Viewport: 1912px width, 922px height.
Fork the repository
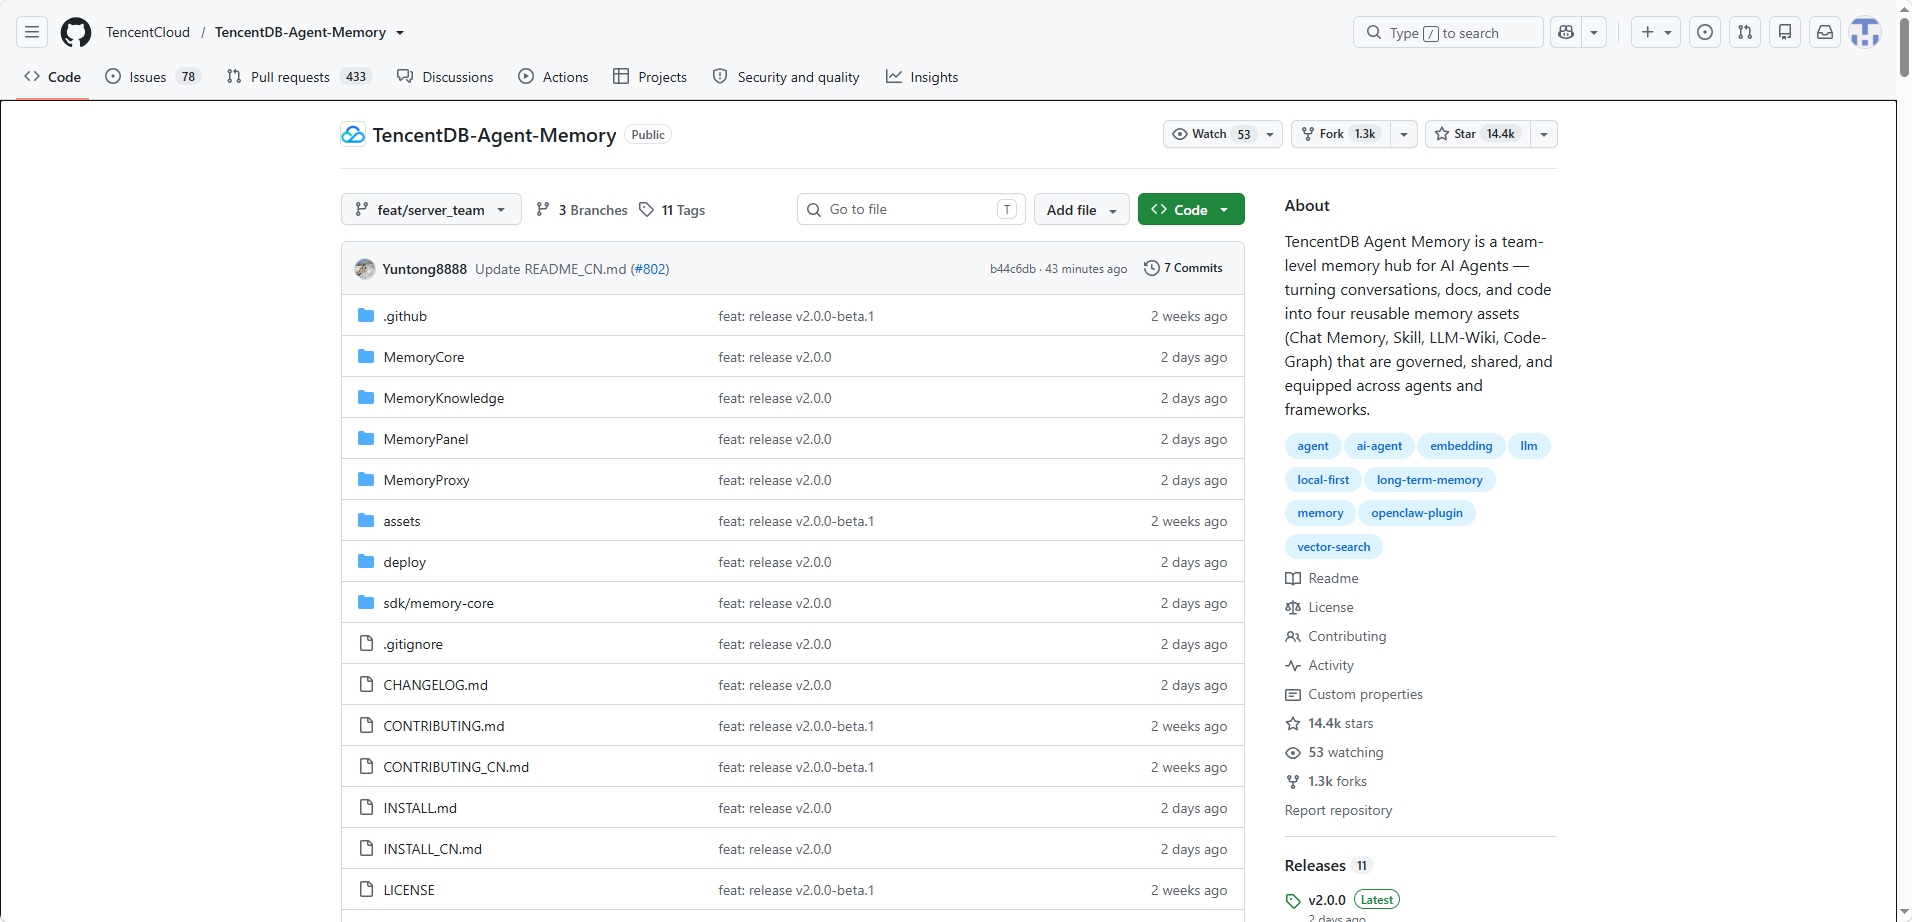tap(1341, 134)
